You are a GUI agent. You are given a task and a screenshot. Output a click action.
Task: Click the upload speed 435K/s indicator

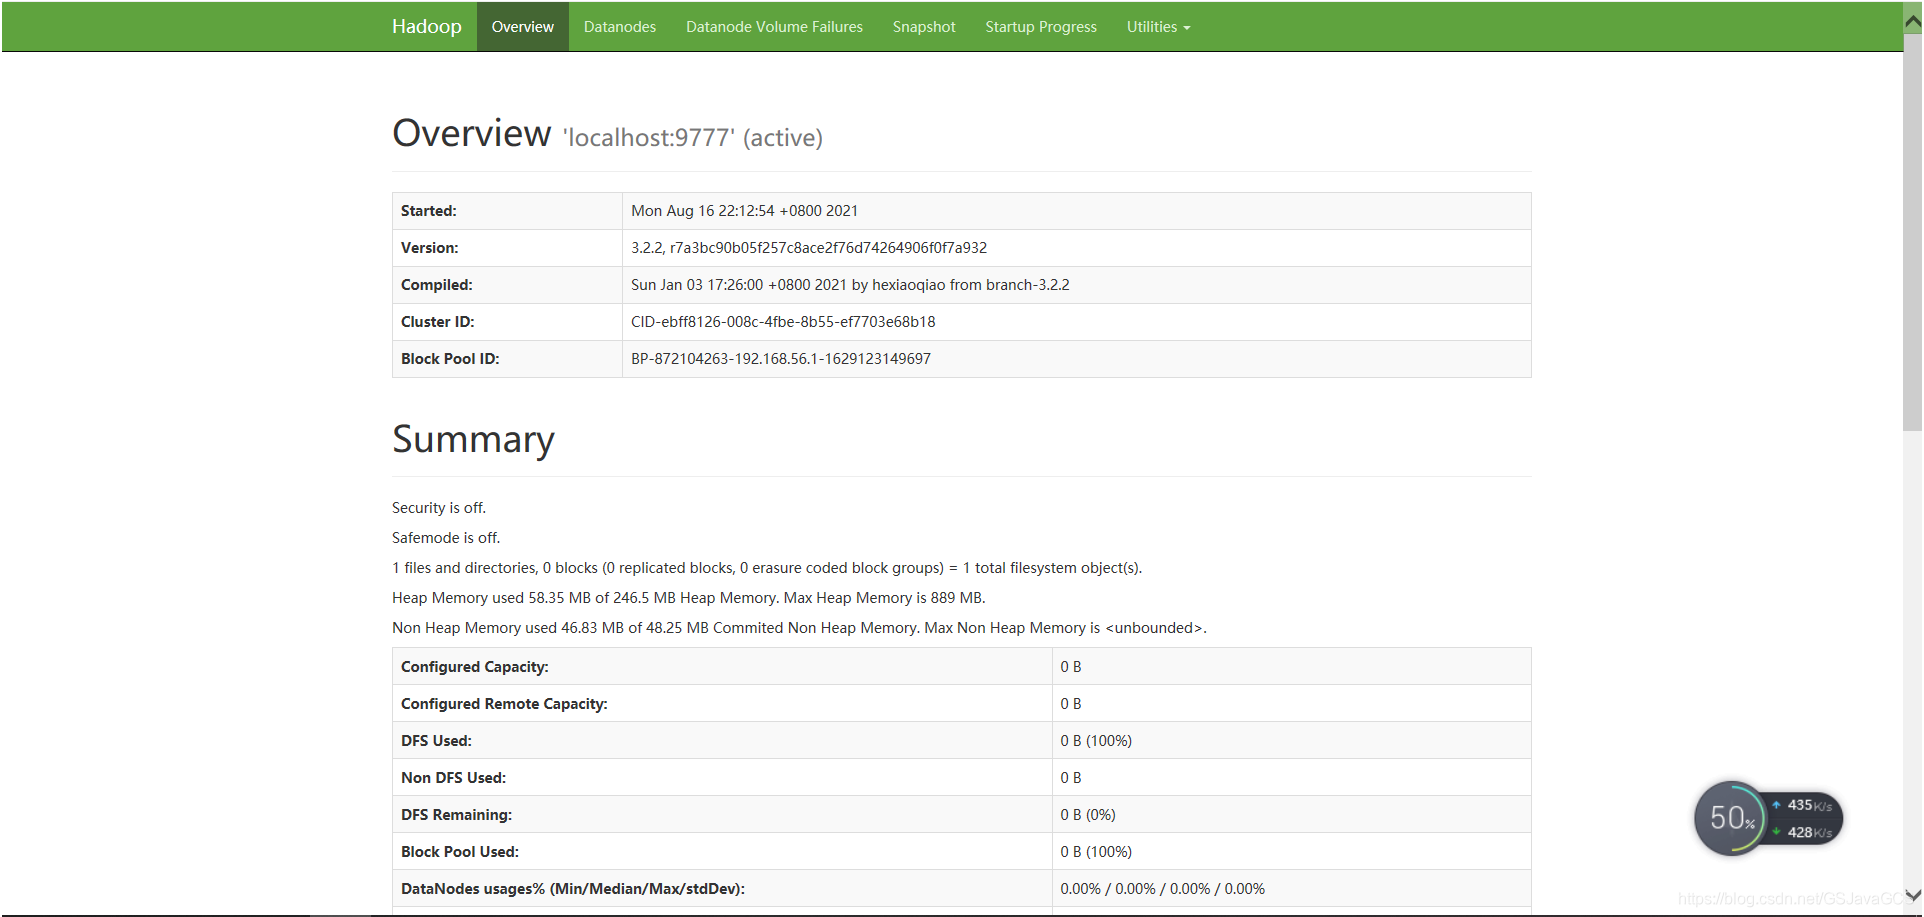(x=1803, y=805)
